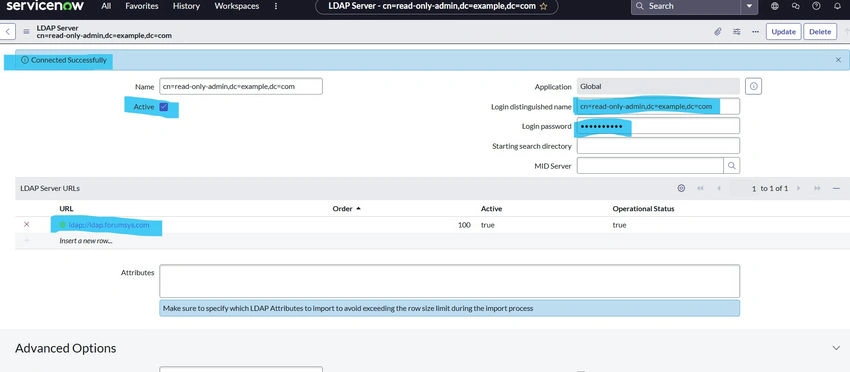Image resolution: width=850 pixels, height=372 pixels.
Task: Click the Application info icon
Action: point(754,86)
